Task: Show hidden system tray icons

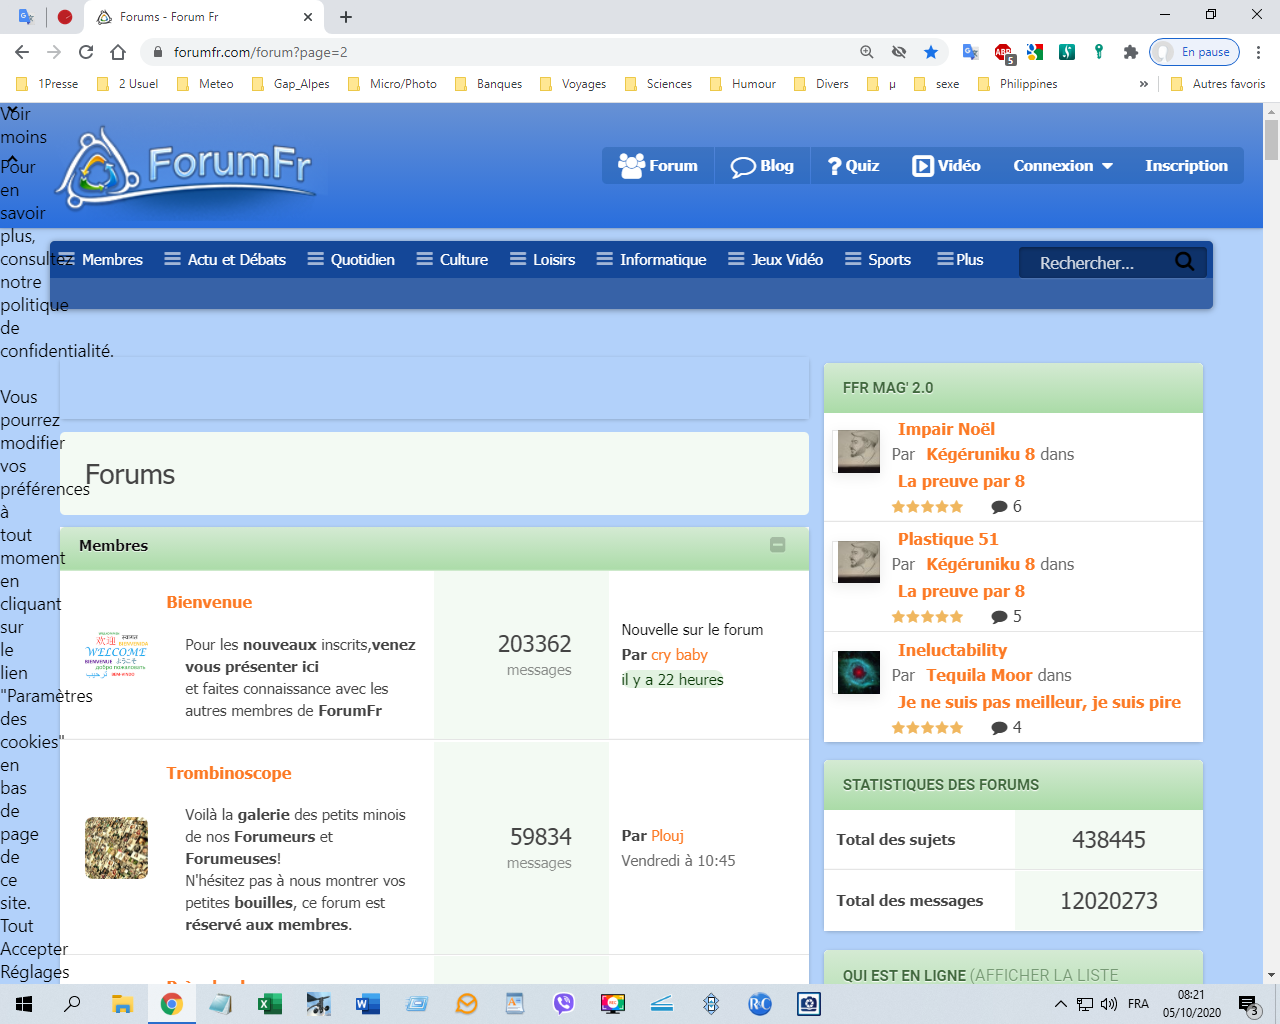Action: (x=1061, y=1004)
